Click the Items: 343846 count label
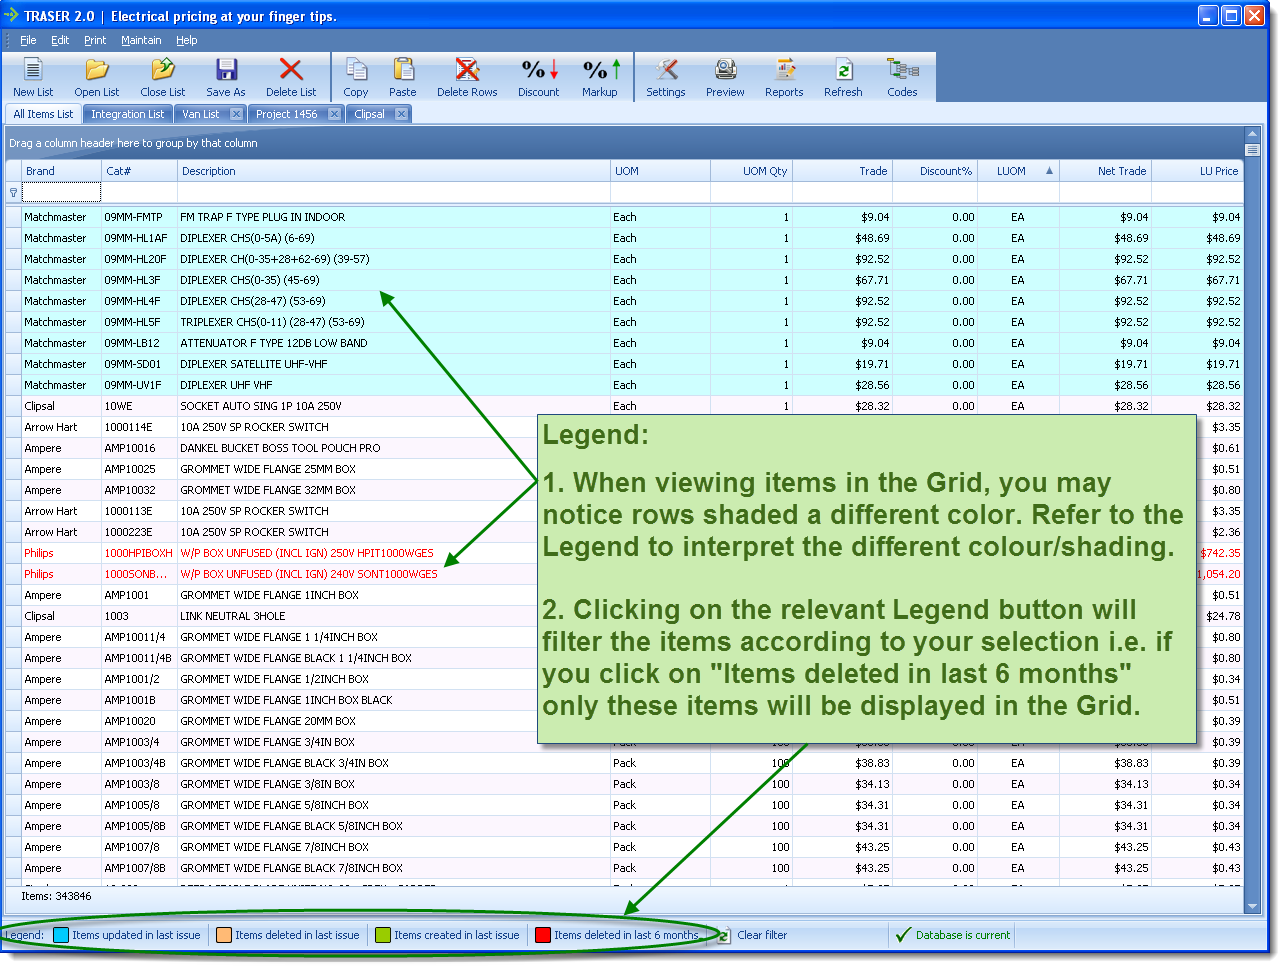The height and width of the screenshot is (968, 1285). (56, 896)
